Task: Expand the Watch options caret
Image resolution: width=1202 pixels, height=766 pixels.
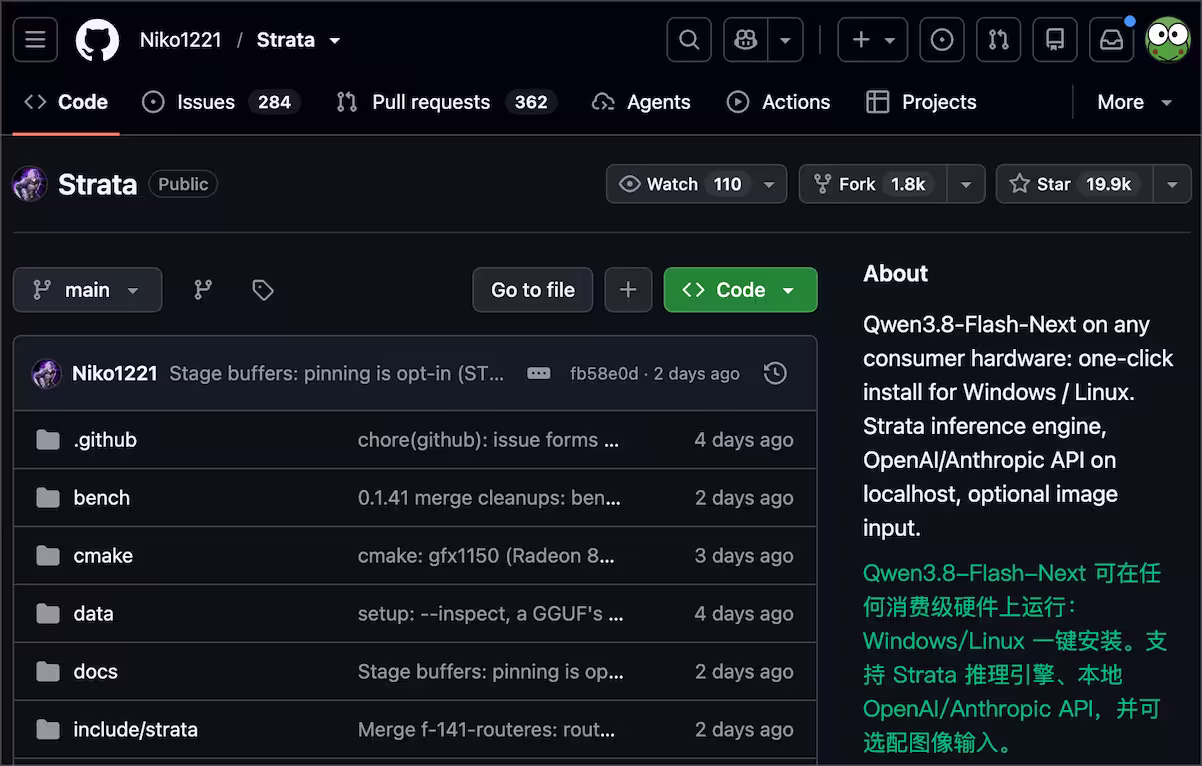Action: (769, 184)
